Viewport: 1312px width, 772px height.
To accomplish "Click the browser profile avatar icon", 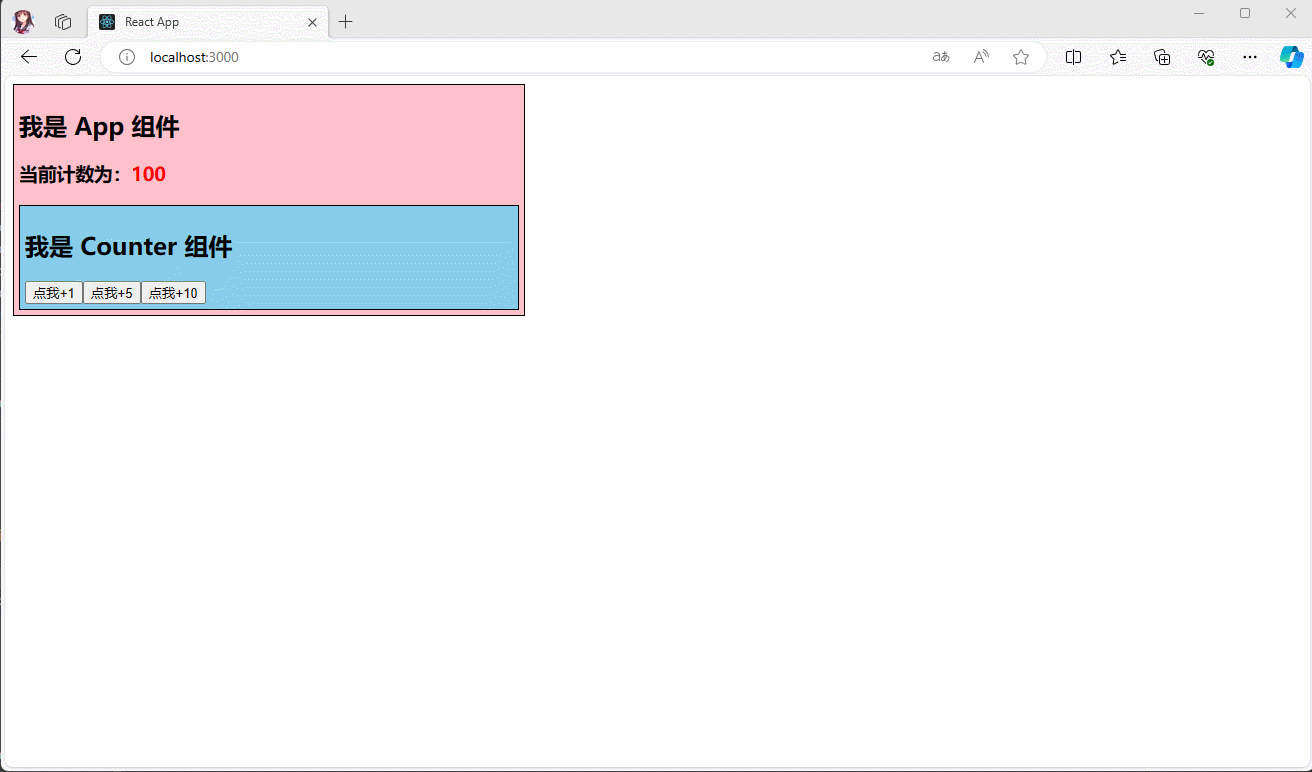I will [x=23, y=21].
